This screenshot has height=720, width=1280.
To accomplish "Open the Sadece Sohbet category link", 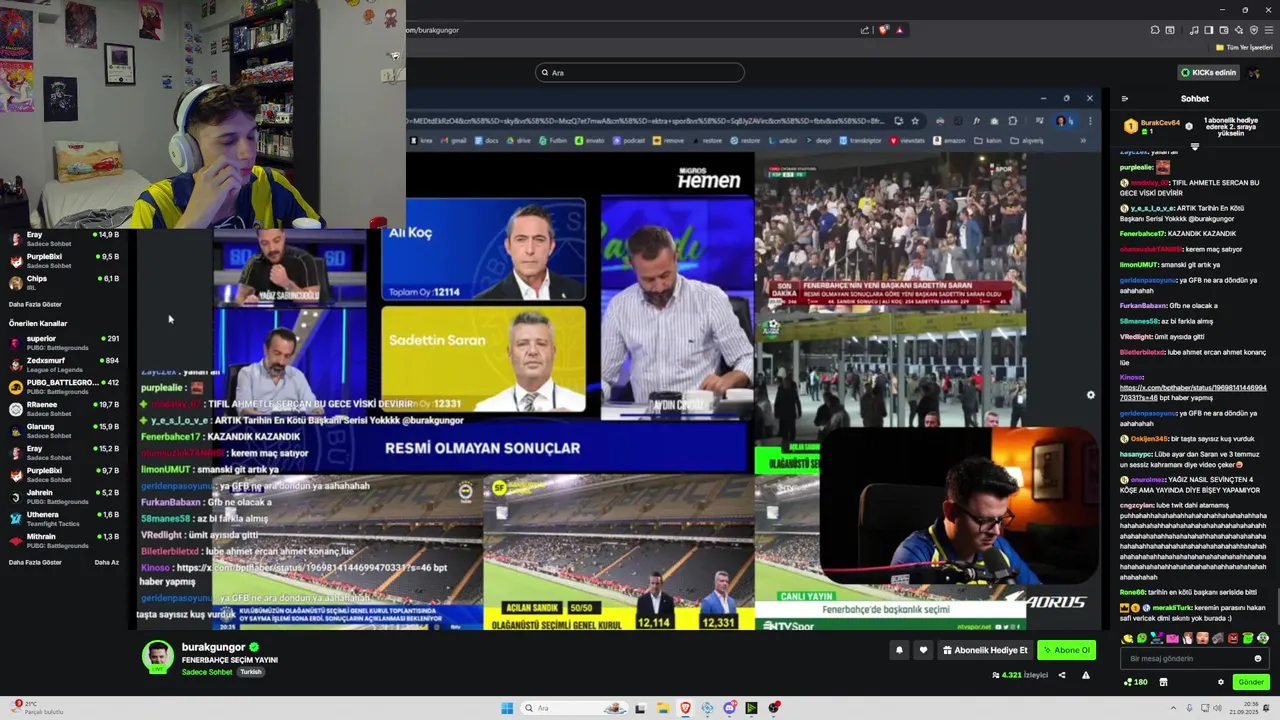I will (207, 672).
